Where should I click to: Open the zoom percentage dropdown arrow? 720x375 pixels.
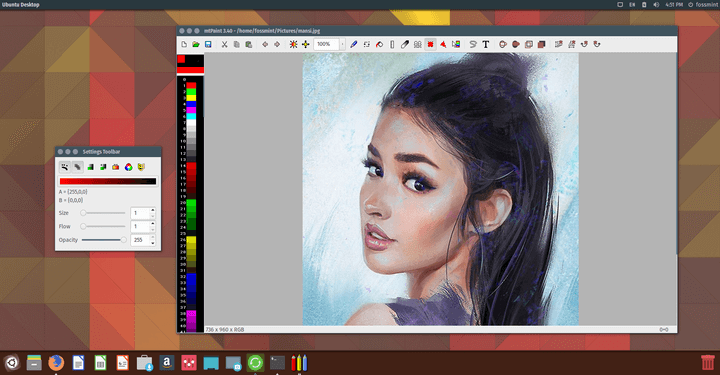point(343,45)
